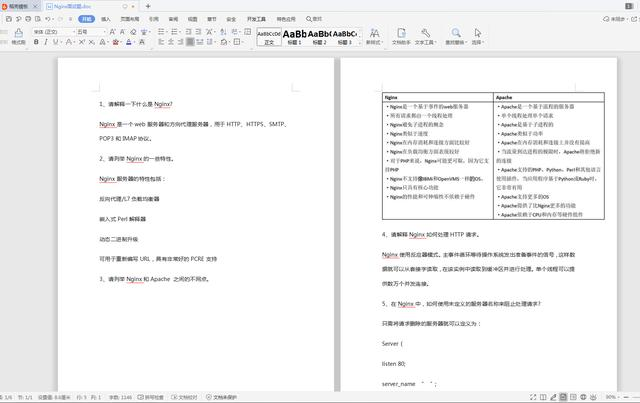Open the Select cursor dropdown
This screenshot has height=403, width=640.
[478, 36]
